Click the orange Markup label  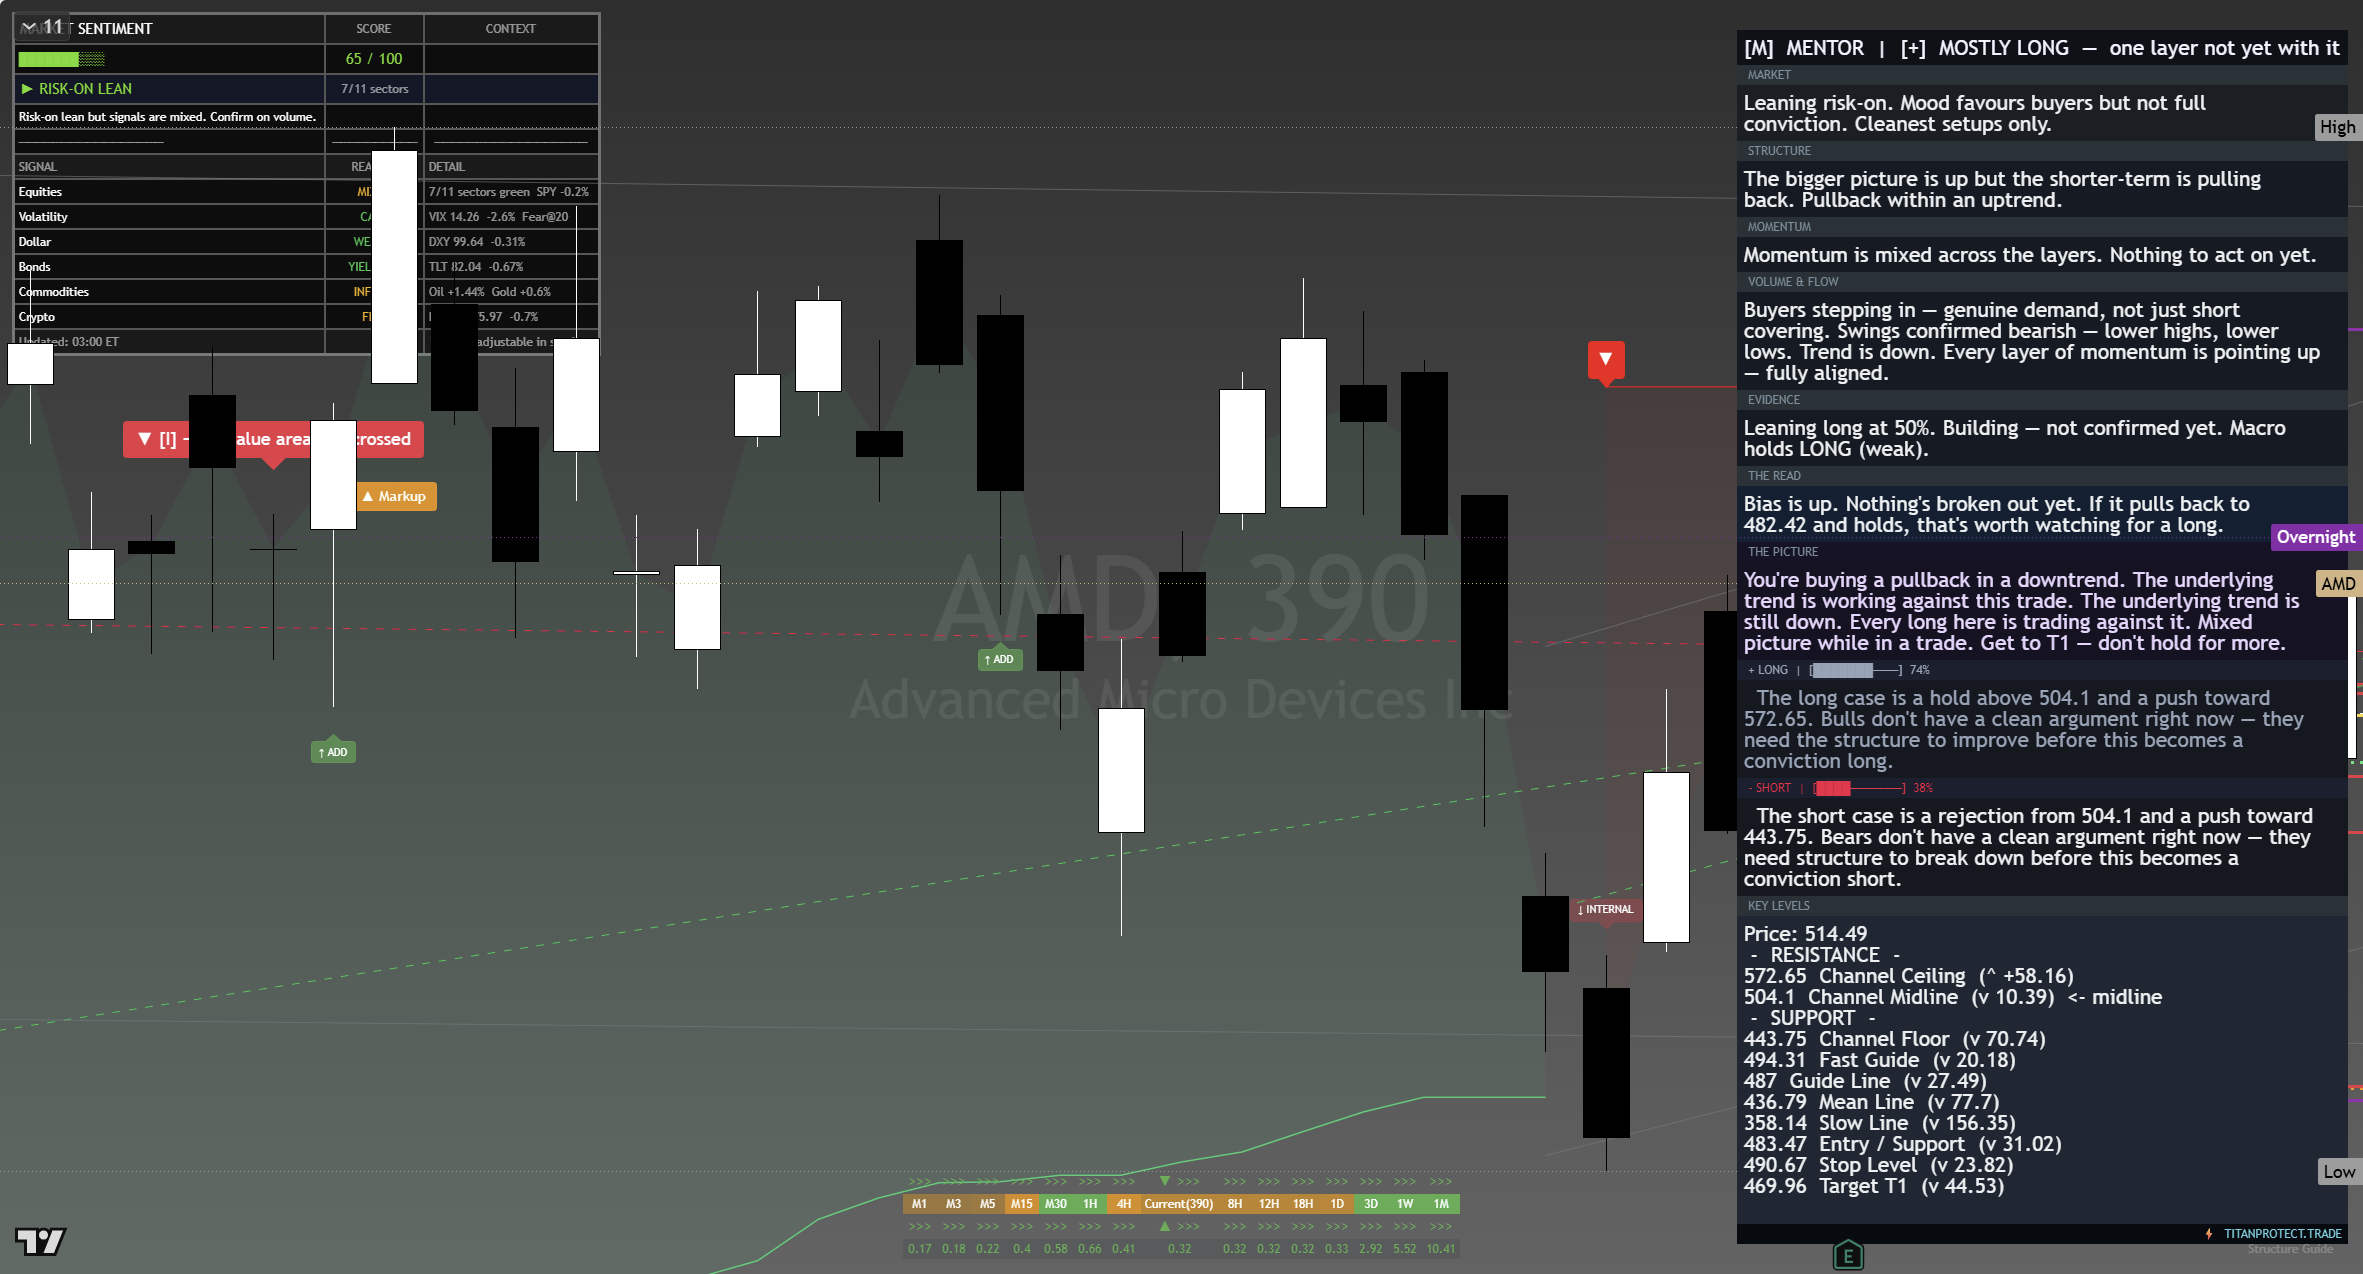click(397, 497)
